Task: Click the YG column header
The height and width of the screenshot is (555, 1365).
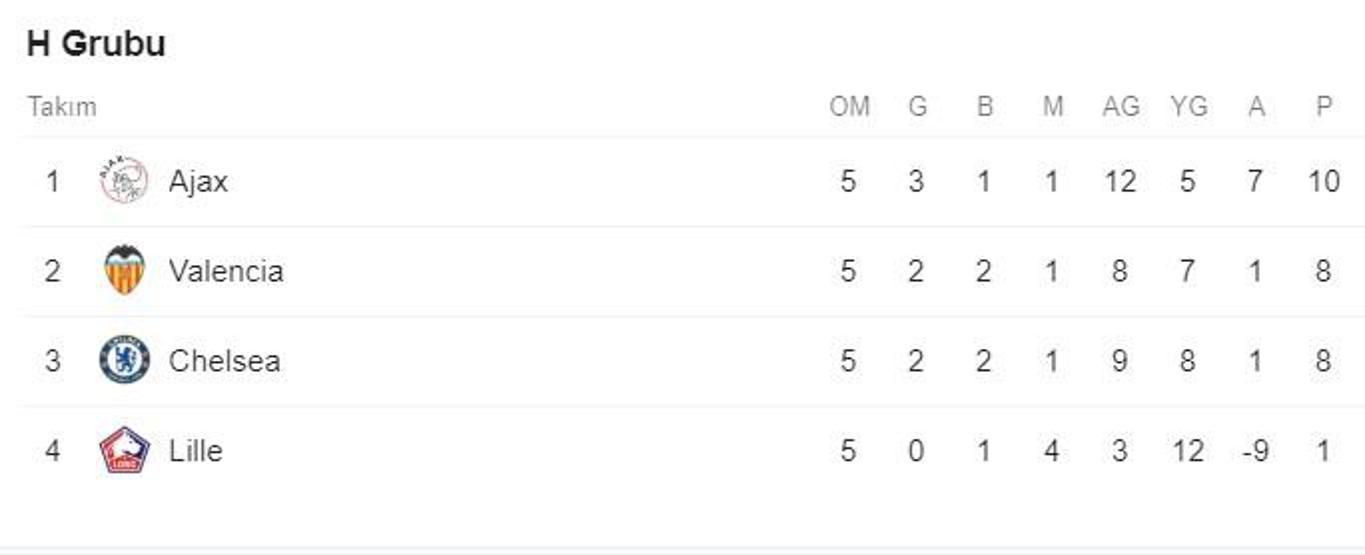Action: point(1188,107)
